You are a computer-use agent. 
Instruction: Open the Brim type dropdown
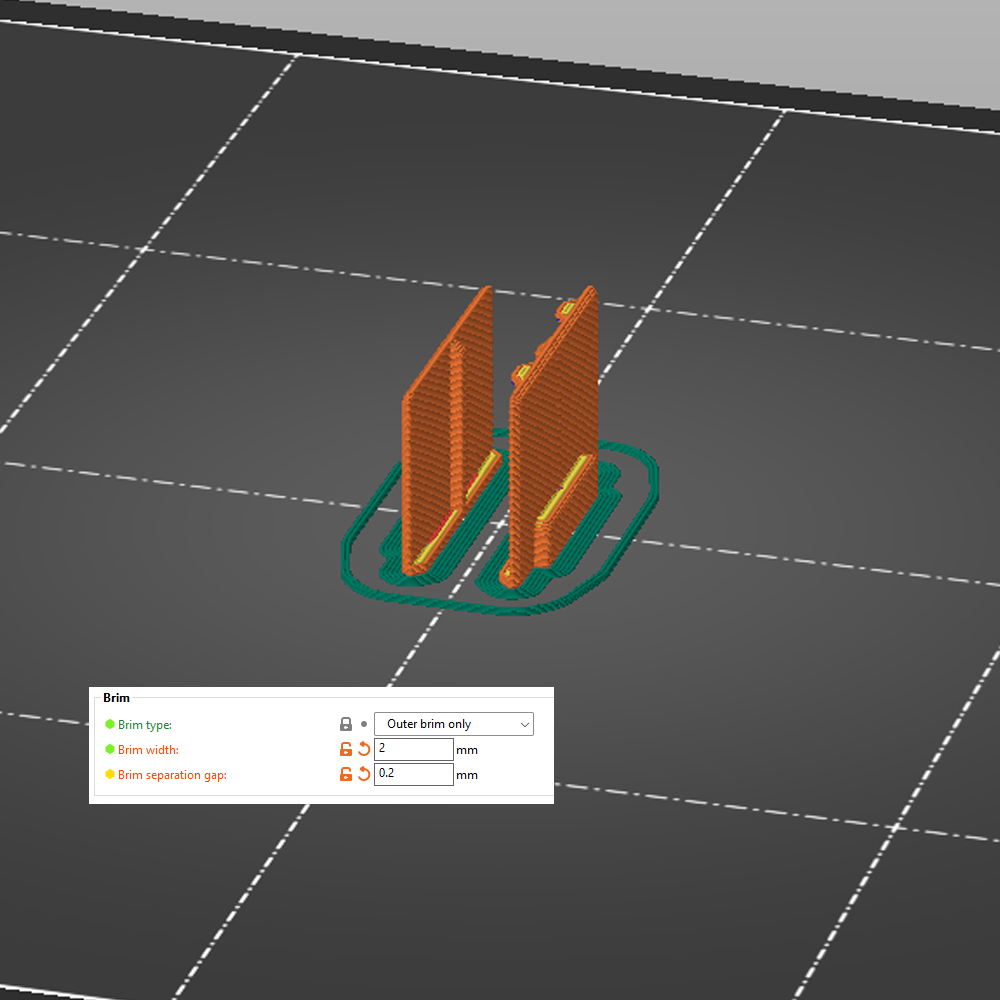tap(452, 724)
